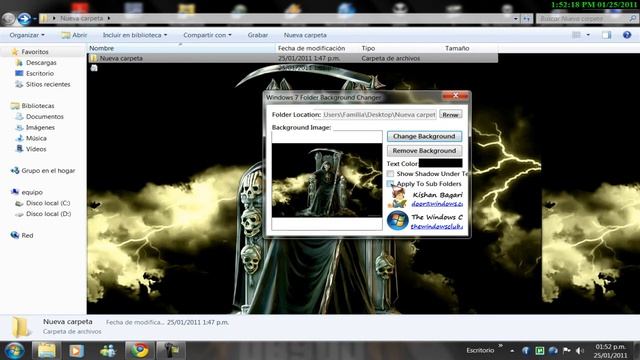Toggle the preview pane icon
The image size is (640, 360).
pos(607,35)
